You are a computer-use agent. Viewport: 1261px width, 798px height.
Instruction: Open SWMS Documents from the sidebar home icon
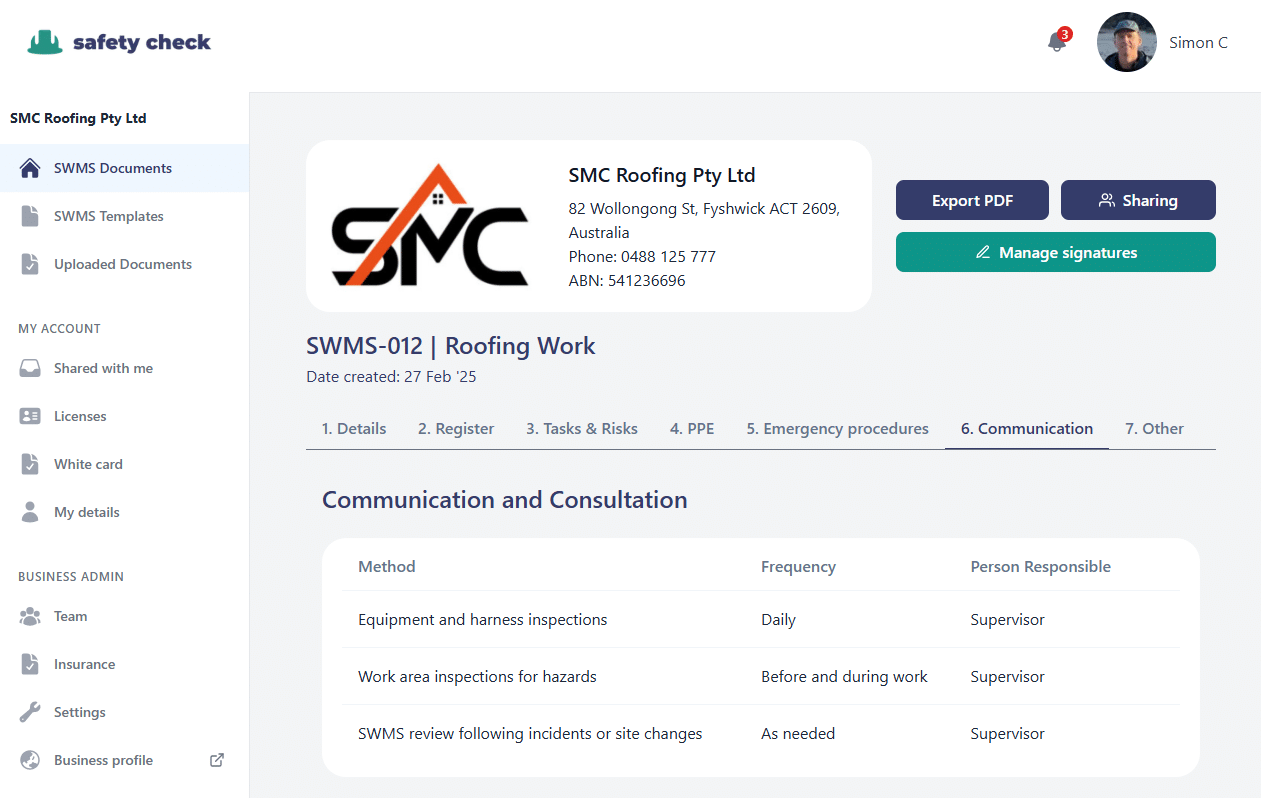pos(30,168)
